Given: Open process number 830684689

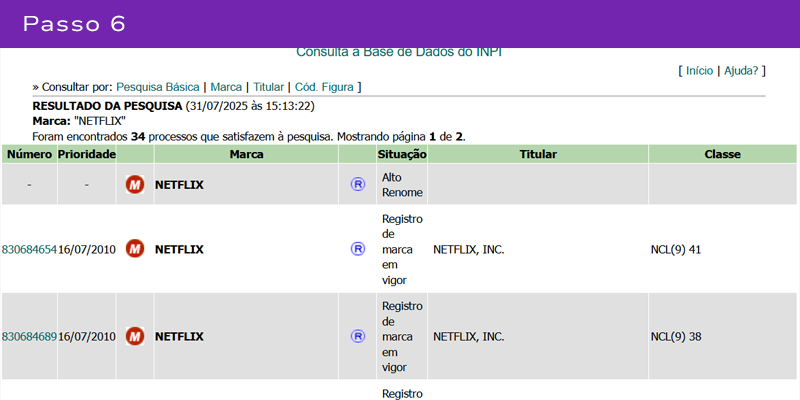Looking at the screenshot, I should point(29,337).
